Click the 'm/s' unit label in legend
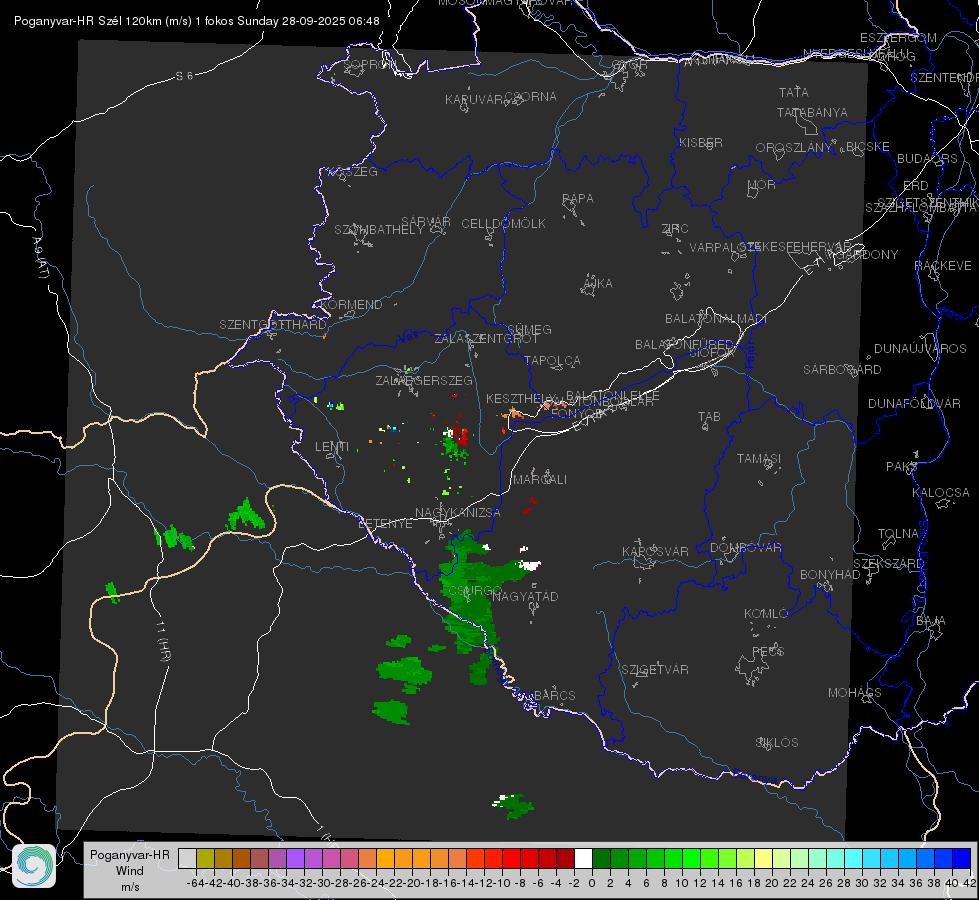This screenshot has height=900, width=979. tap(130, 886)
